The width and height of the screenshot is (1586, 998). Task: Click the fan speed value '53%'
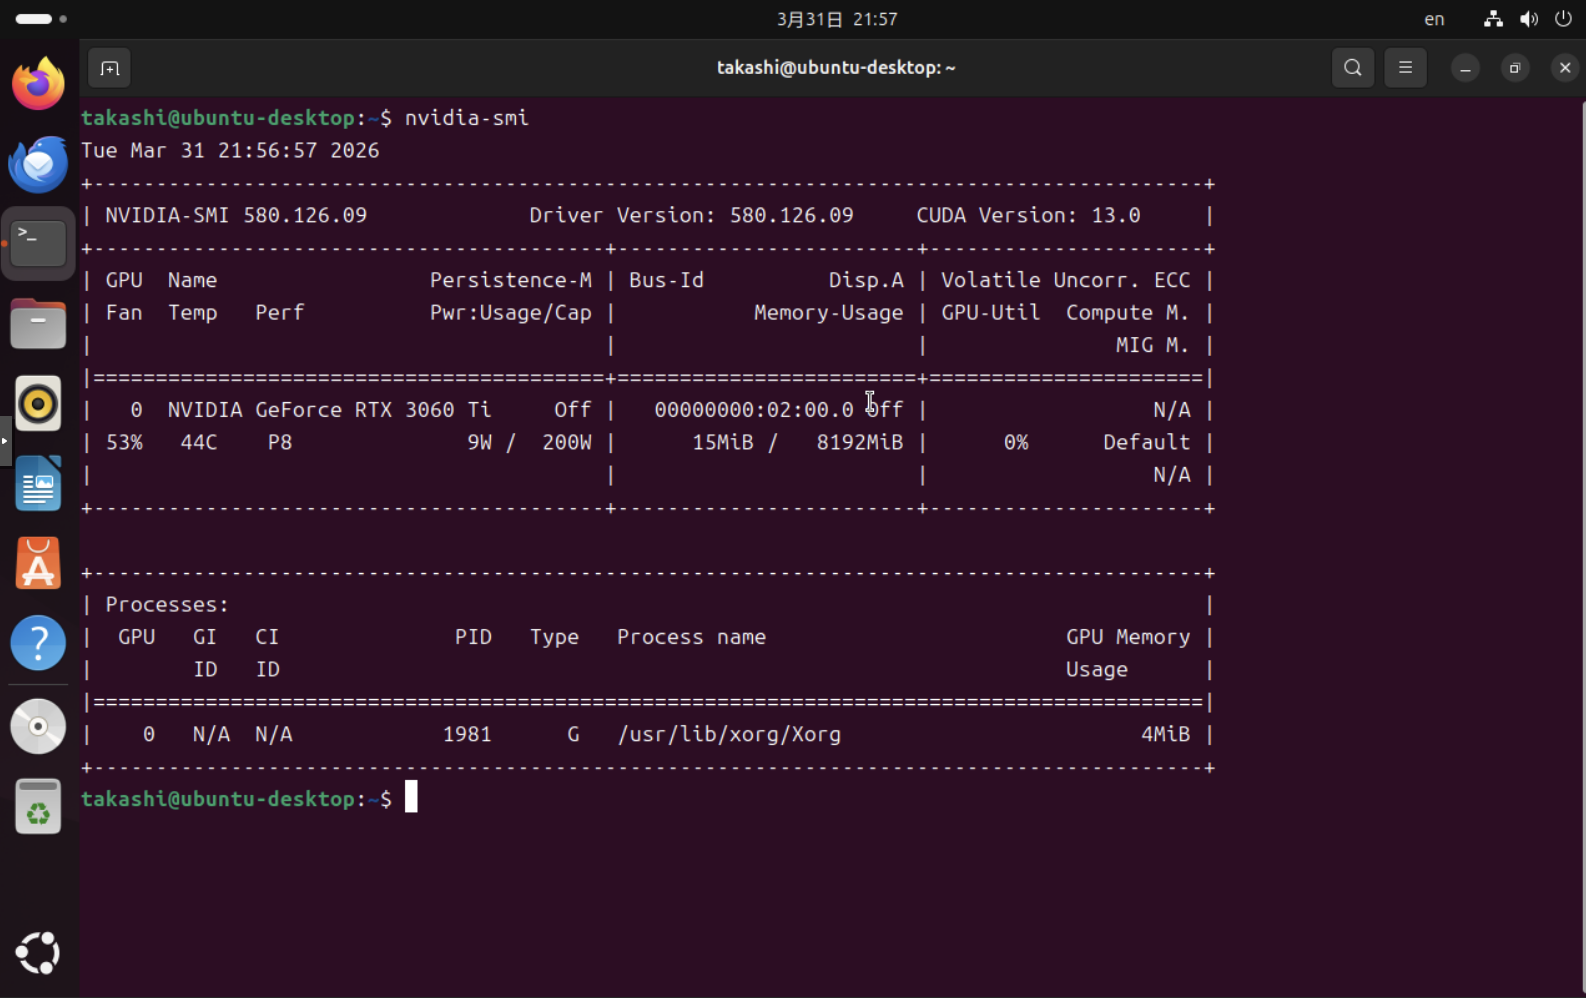124,442
